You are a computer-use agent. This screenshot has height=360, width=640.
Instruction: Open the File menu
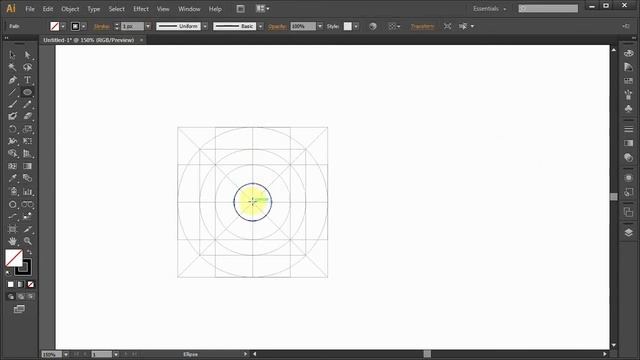click(30, 9)
